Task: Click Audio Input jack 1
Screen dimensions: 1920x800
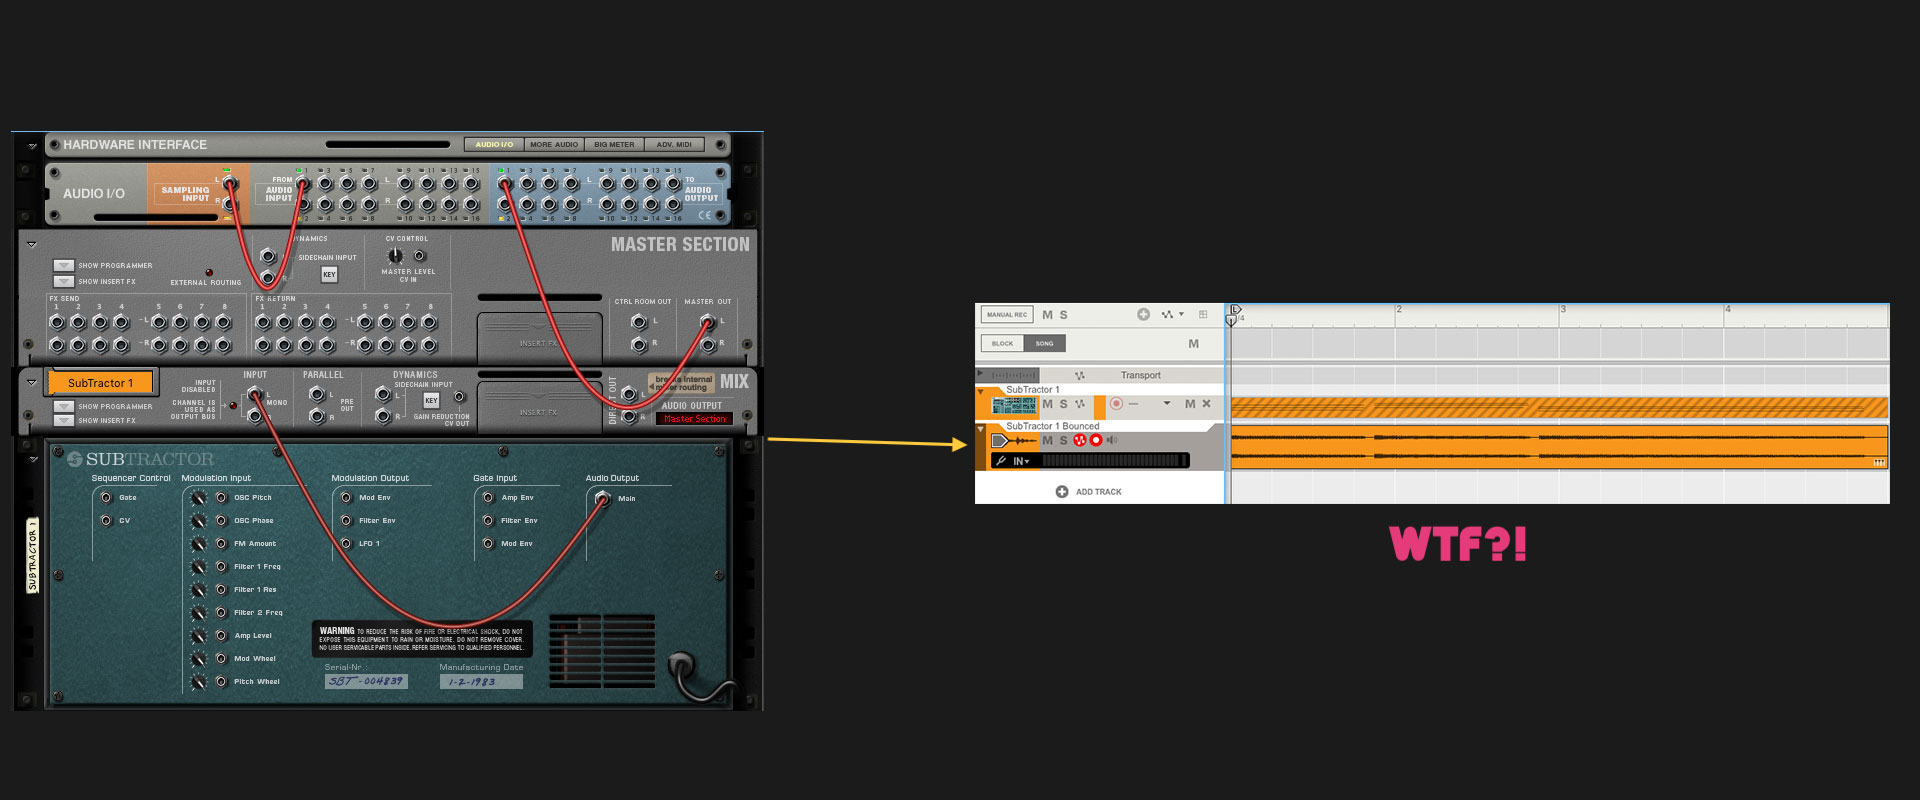Action: tap(303, 184)
